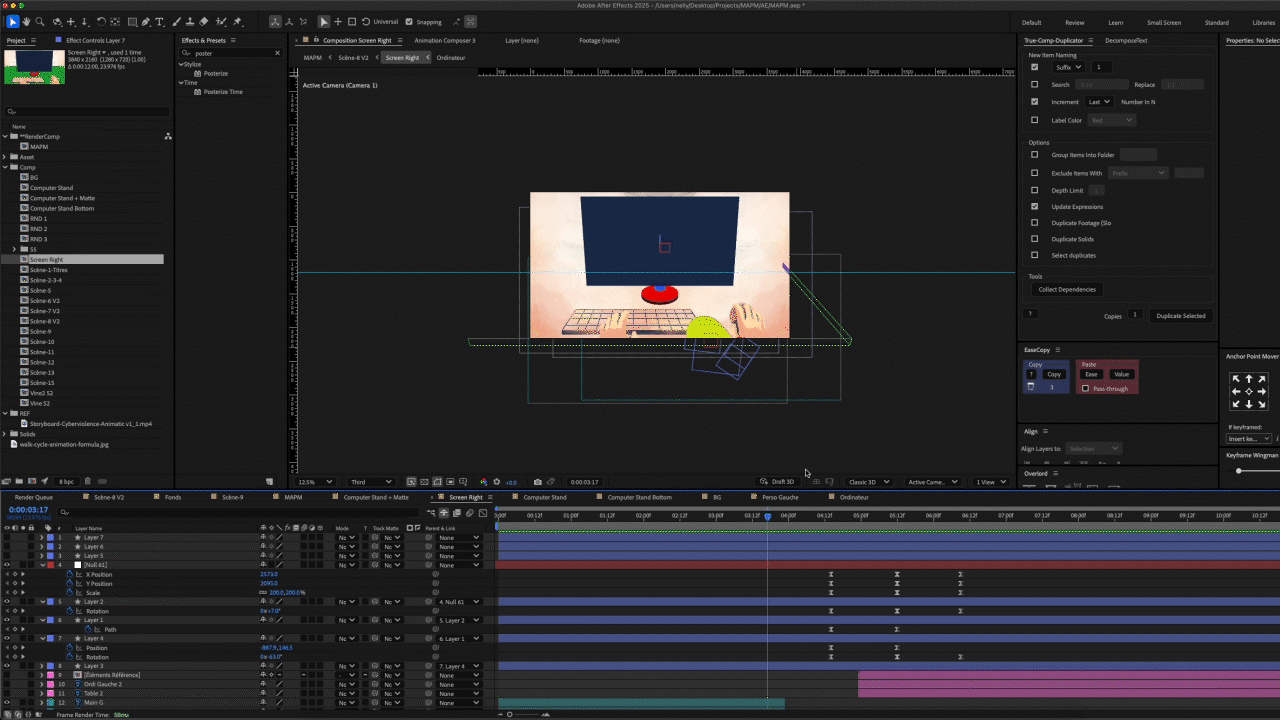Click the Collect Dependencies button
This screenshot has height=720, width=1280.
point(1067,289)
